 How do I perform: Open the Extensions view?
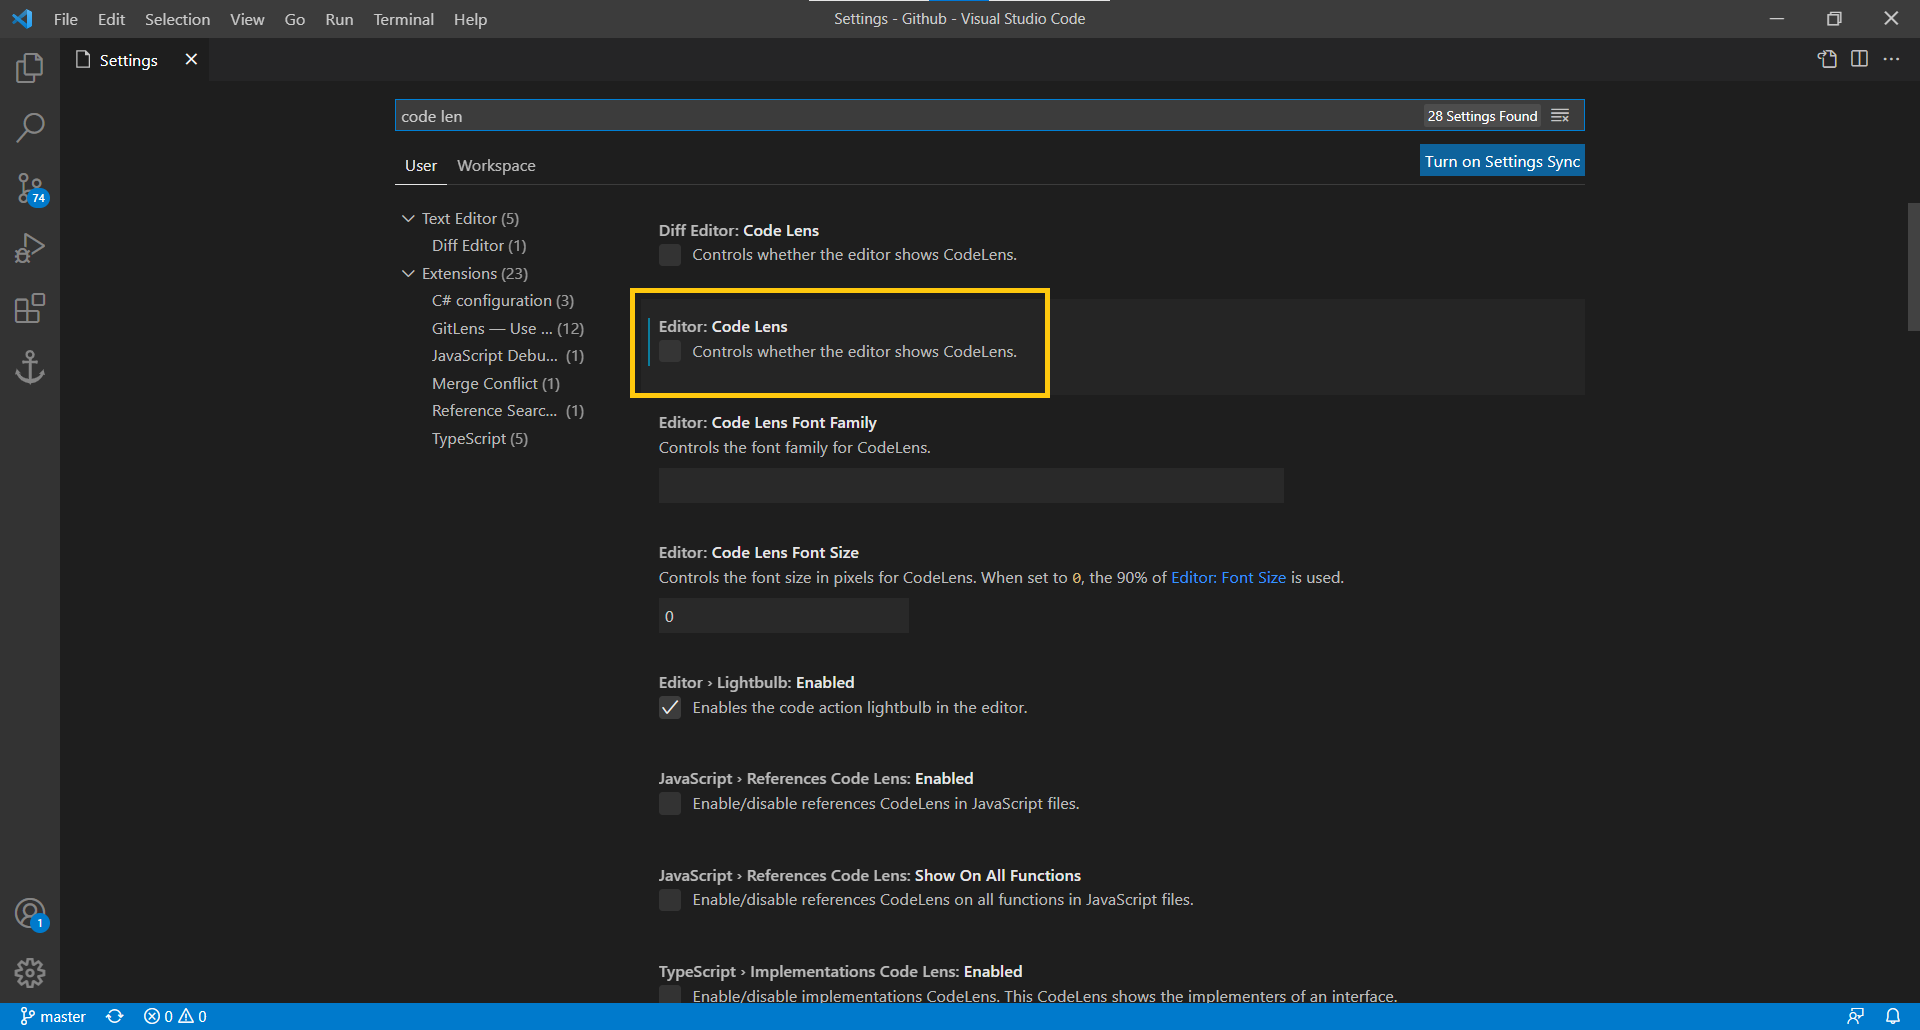click(x=30, y=308)
